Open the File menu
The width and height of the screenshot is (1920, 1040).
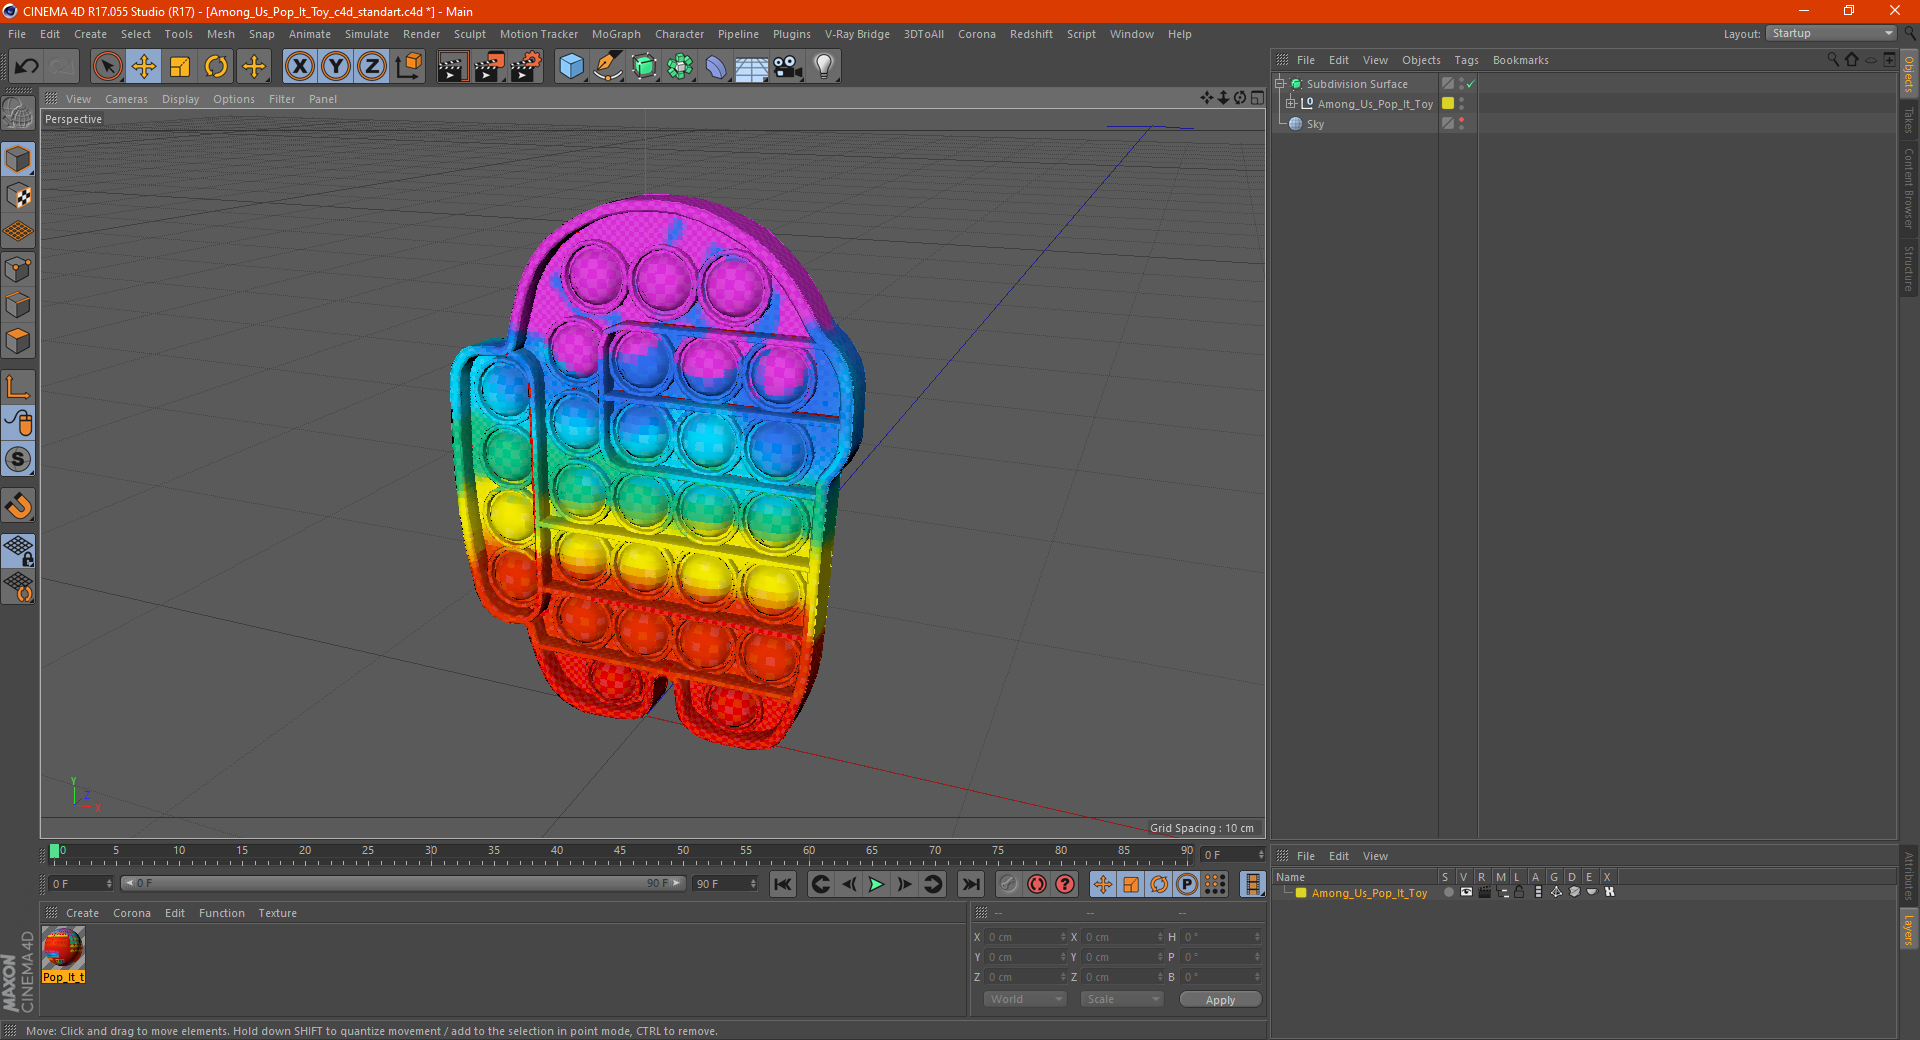[17, 34]
